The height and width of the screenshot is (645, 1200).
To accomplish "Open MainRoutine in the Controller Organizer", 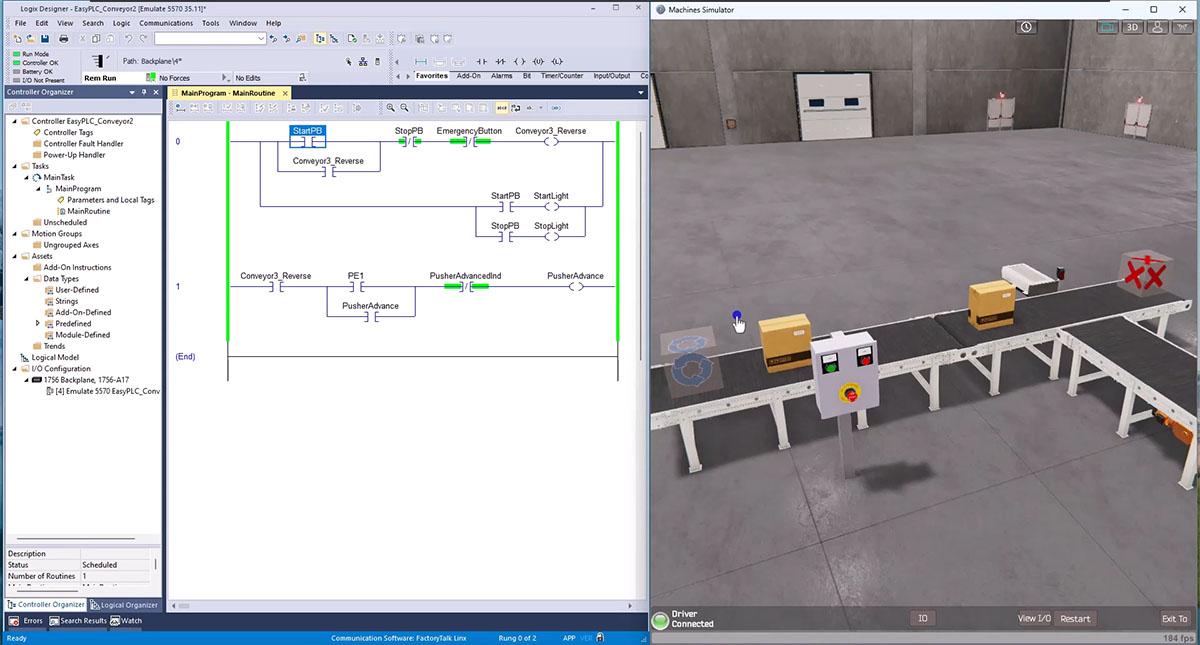I will click(88, 211).
